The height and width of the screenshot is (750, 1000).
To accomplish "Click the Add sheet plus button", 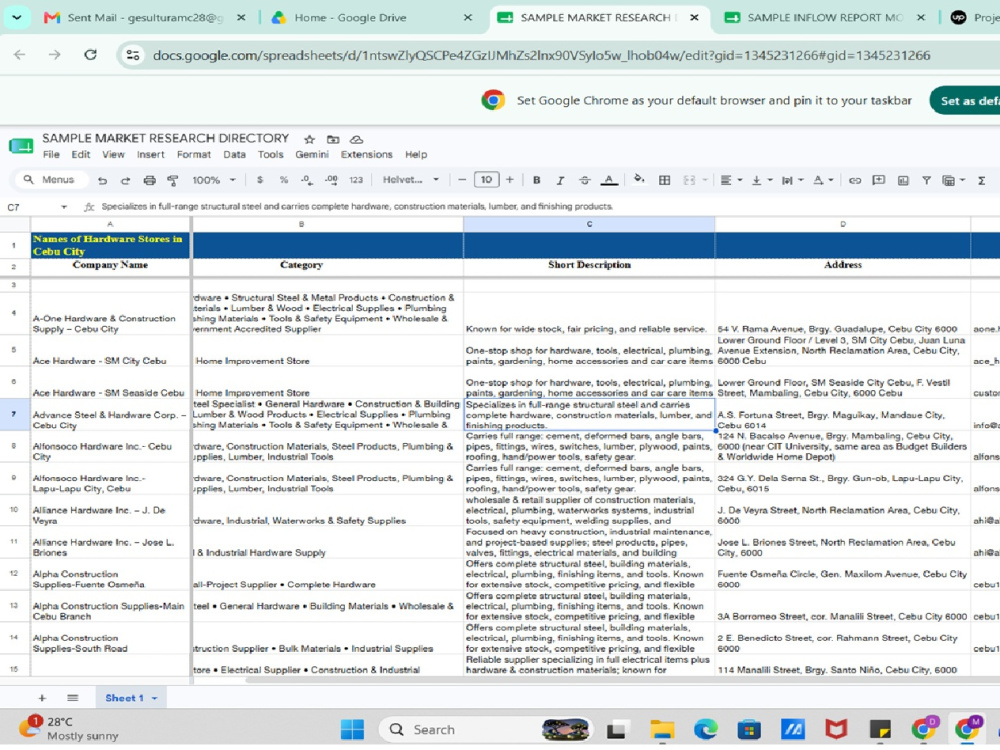I will point(42,698).
